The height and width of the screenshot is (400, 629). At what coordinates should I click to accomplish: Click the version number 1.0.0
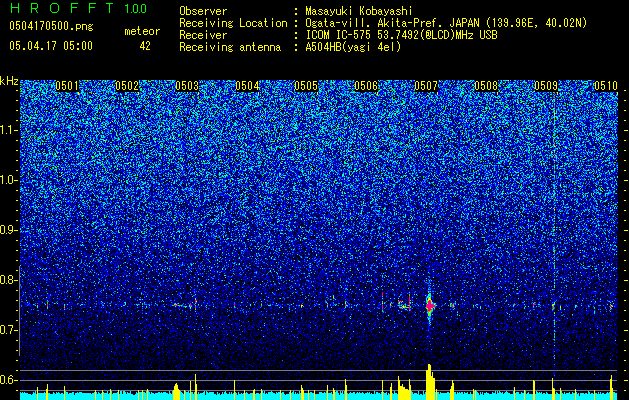coord(136,9)
